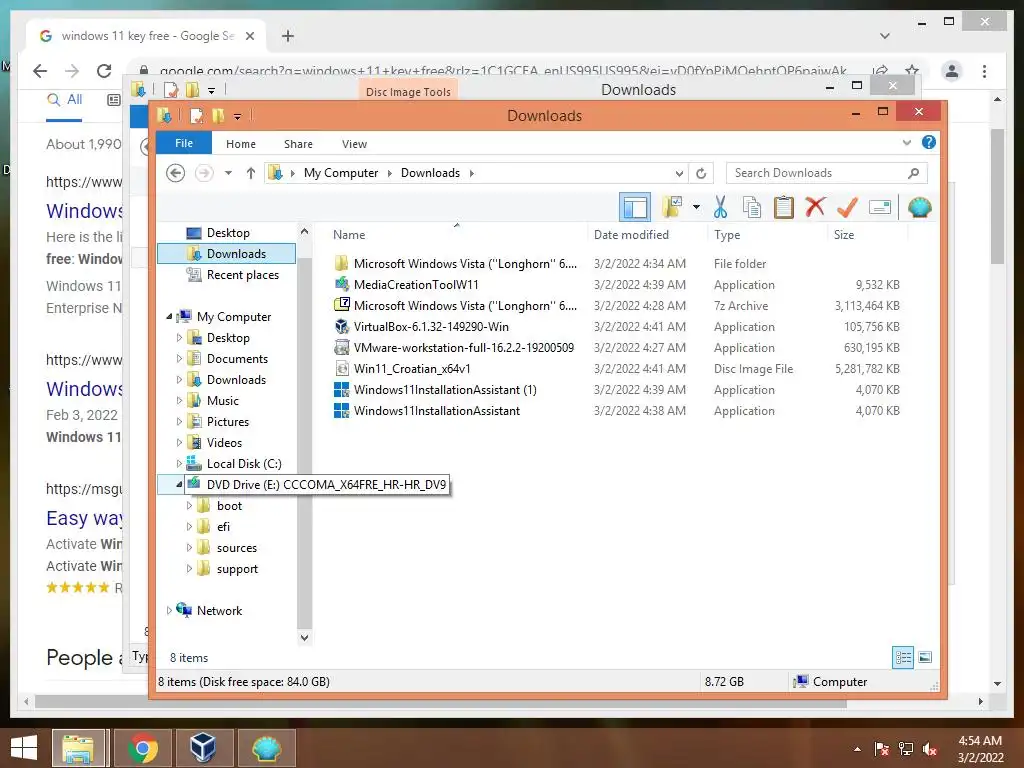This screenshot has height=768, width=1024.
Task: Expand the Music tree node
Action: tap(179, 401)
